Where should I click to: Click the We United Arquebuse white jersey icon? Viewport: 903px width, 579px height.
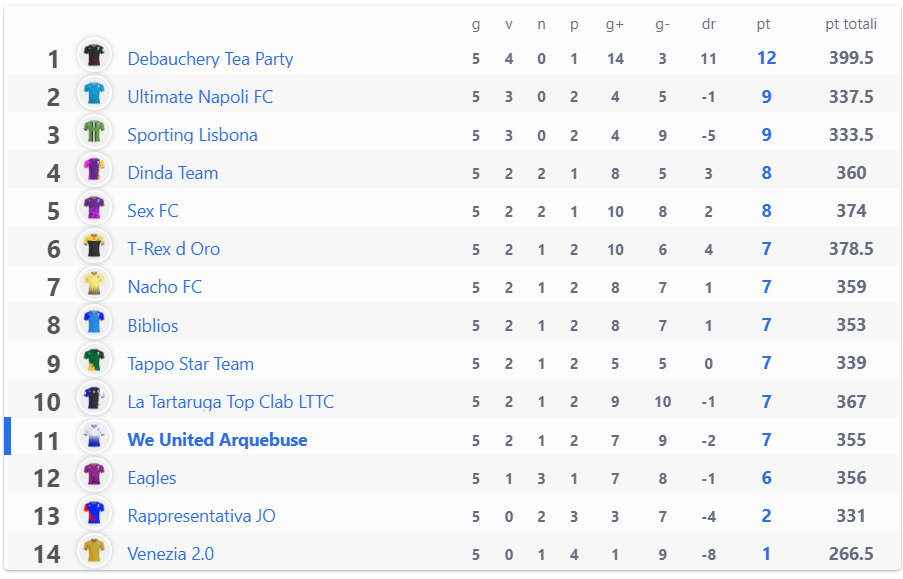pos(94,437)
